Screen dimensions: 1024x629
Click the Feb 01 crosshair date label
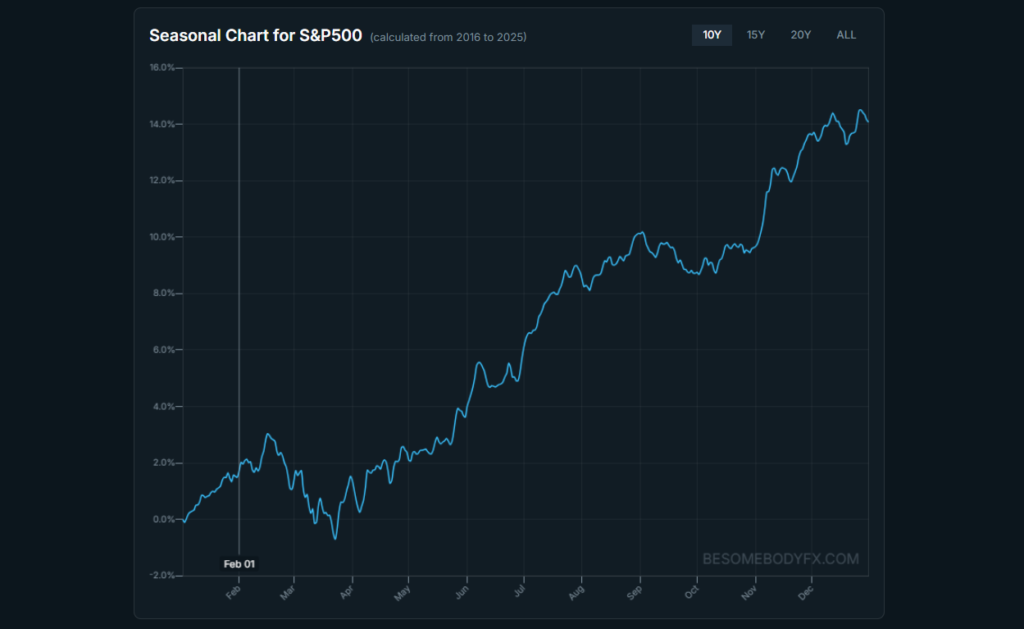(239, 564)
